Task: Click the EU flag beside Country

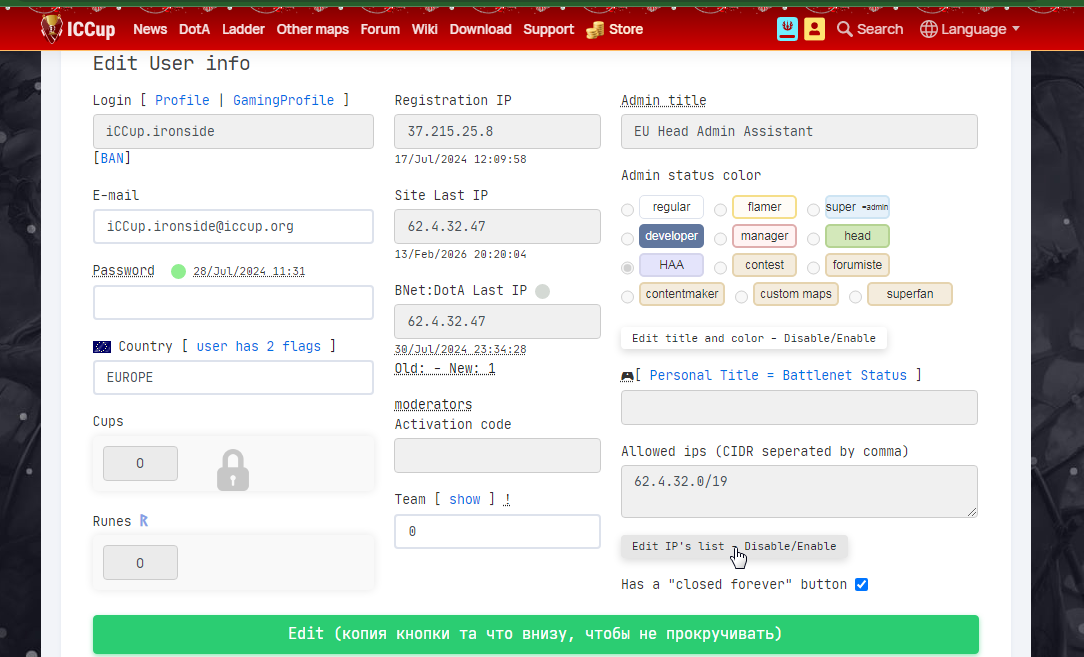Action: point(102,346)
